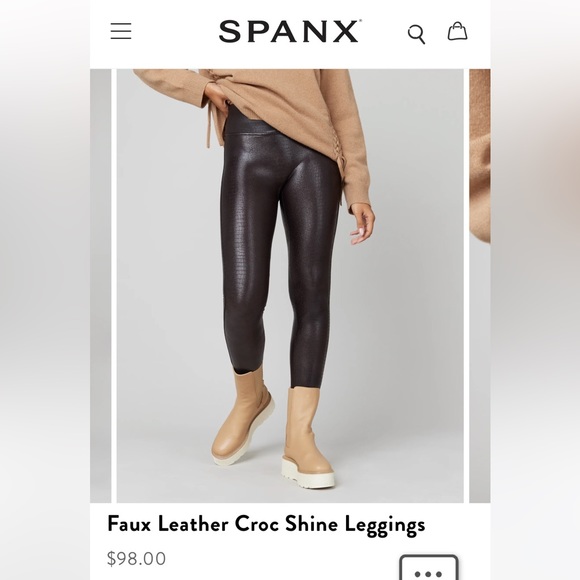Click the $98.00 price text

(x=136, y=559)
